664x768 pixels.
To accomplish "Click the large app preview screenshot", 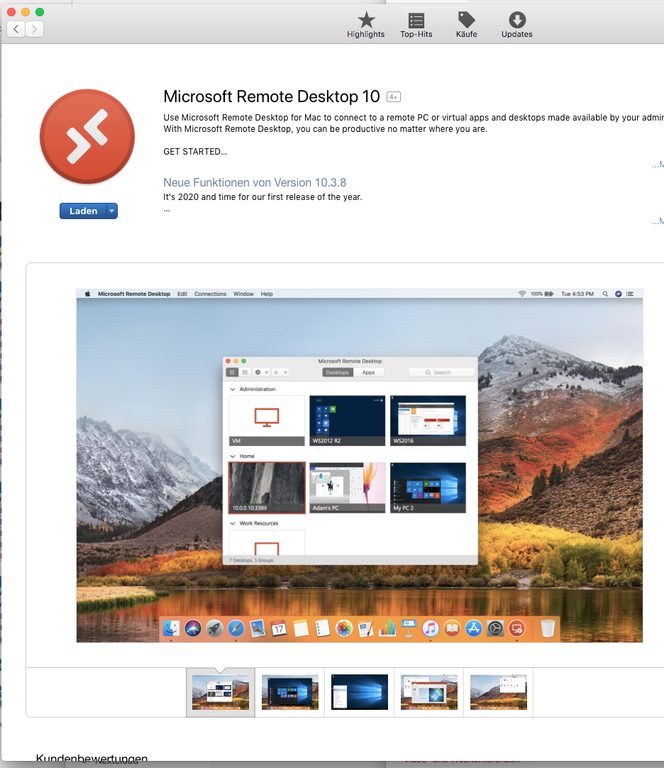I will (359, 466).
